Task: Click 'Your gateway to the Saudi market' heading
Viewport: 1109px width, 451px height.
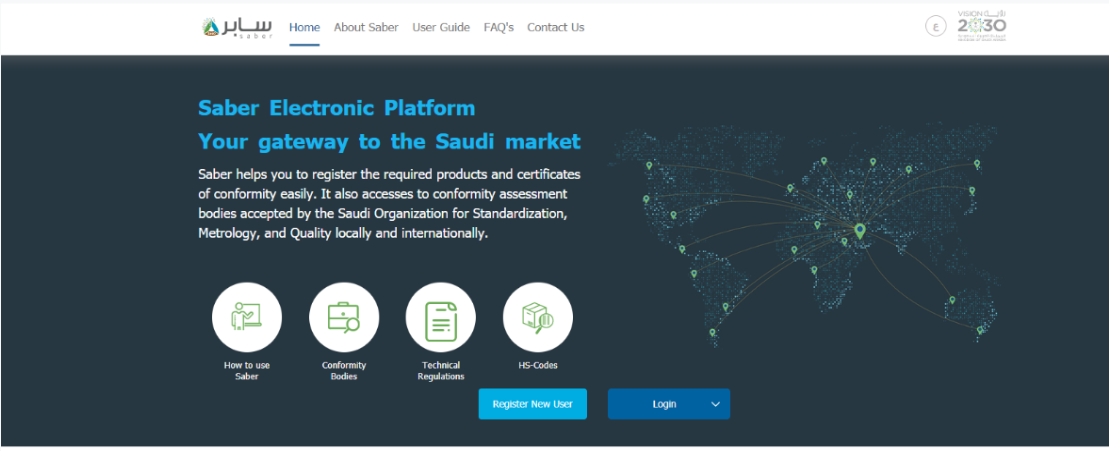Action: 389,141
